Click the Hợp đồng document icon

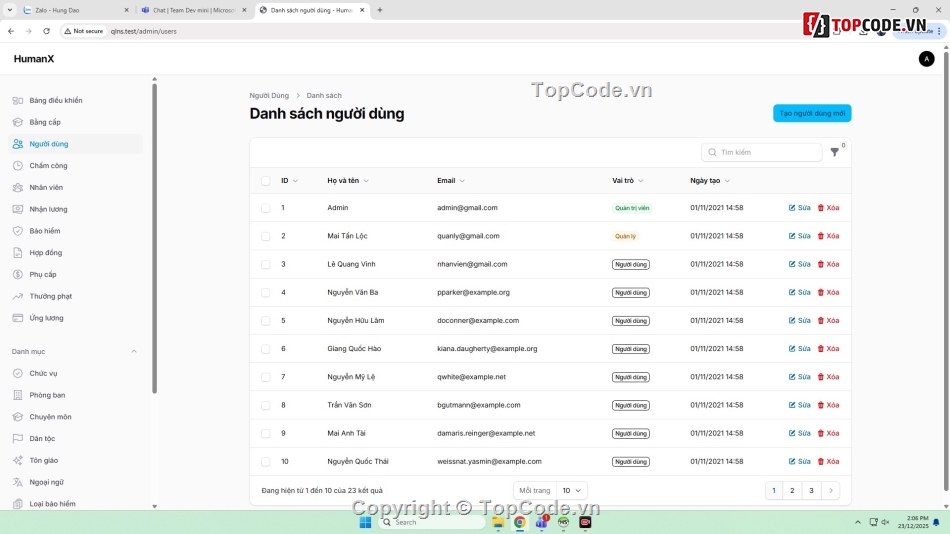tap(18, 253)
